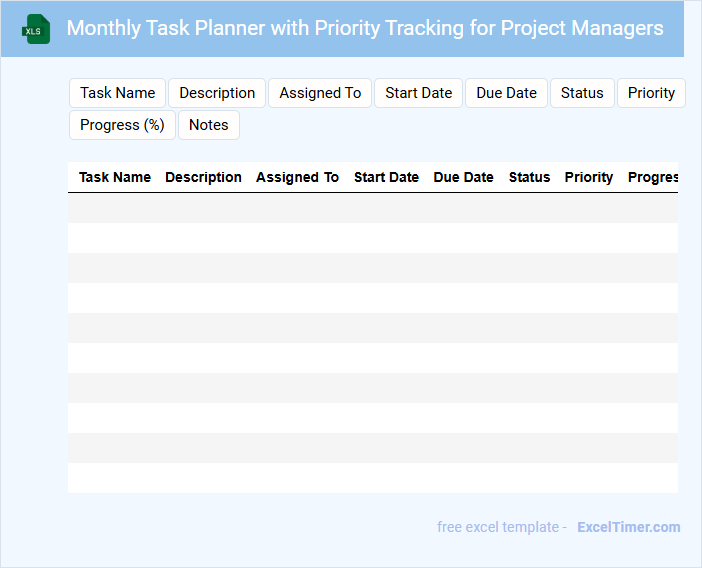
Task: Click the Task Name column header
Action: pyautogui.click(x=115, y=177)
